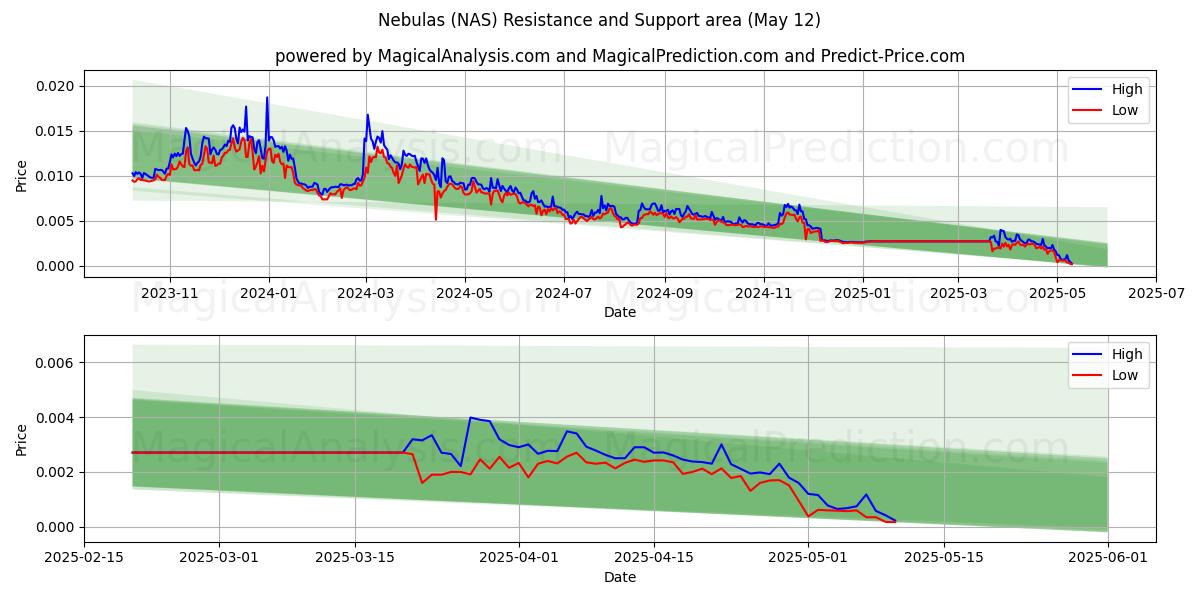1200x600 pixels.
Task: Click the "2023-11" tick label on the top chart
Action: pos(170,293)
